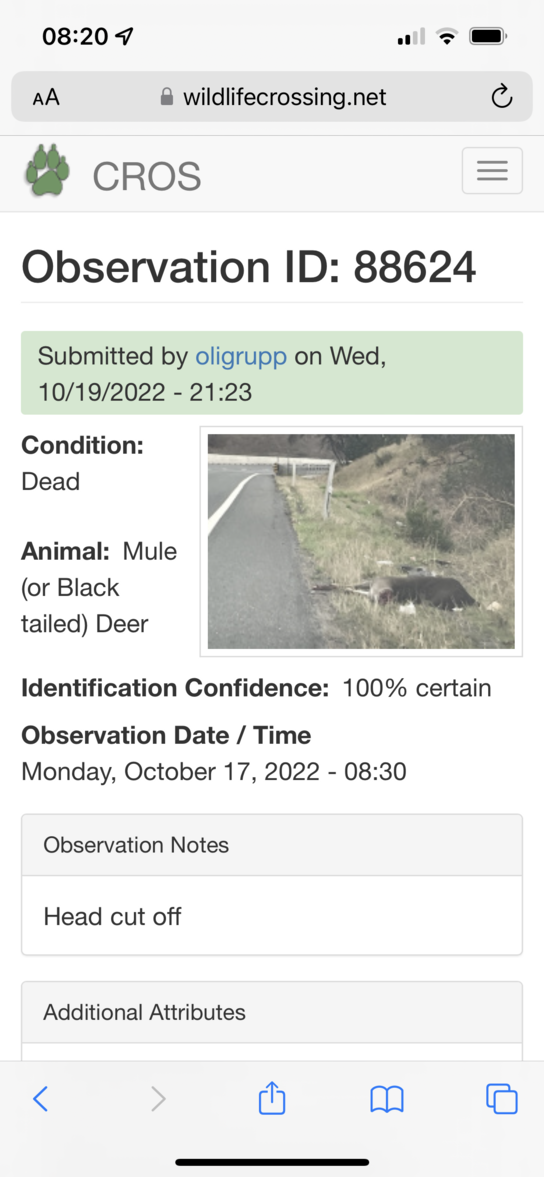This screenshot has width=544, height=1177.
Task: Tap the green Submitted by banner
Action: (x=272, y=373)
